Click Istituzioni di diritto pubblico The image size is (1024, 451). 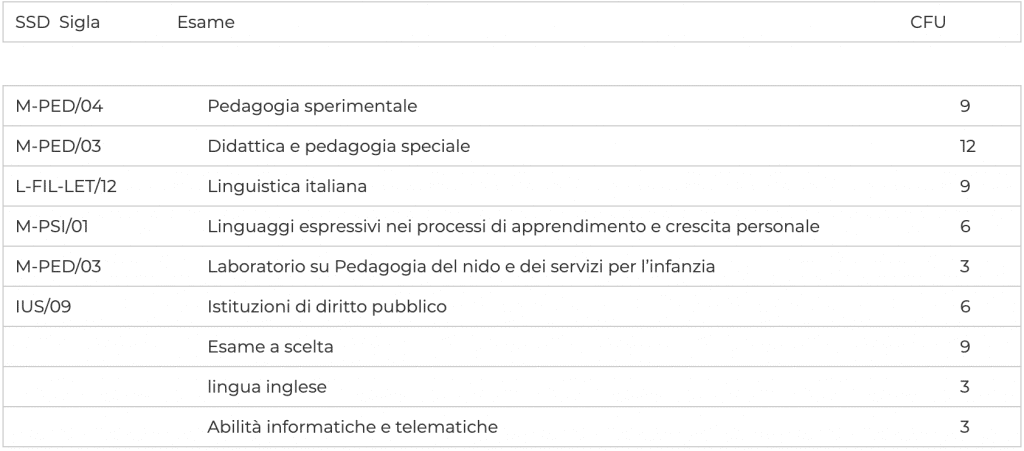pyautogui.click(x=326, y=306)
